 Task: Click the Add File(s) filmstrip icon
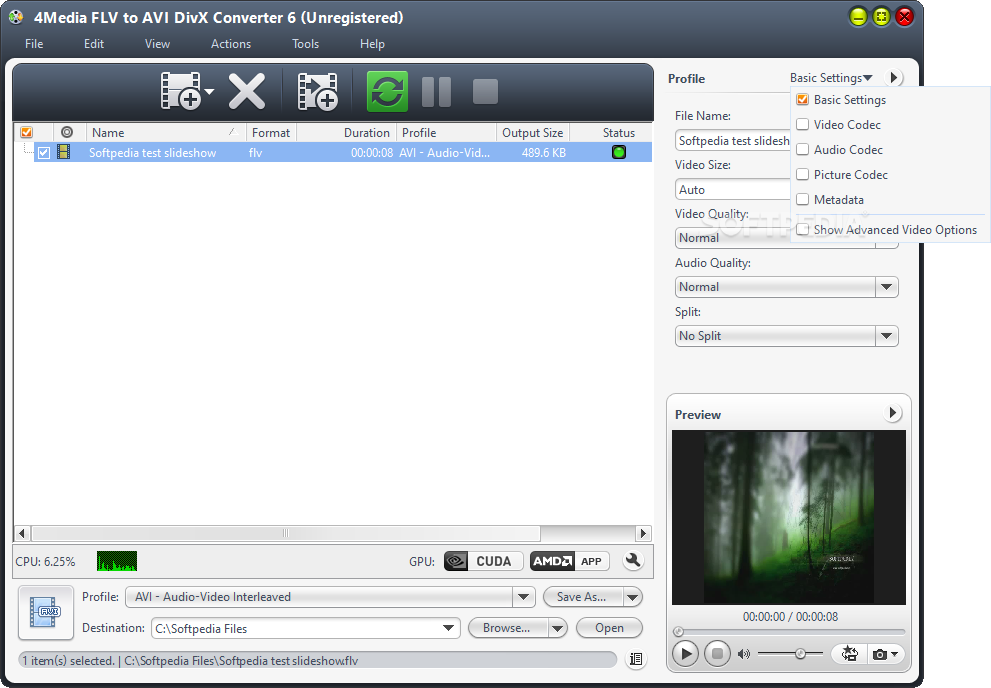tap(181, 91)
